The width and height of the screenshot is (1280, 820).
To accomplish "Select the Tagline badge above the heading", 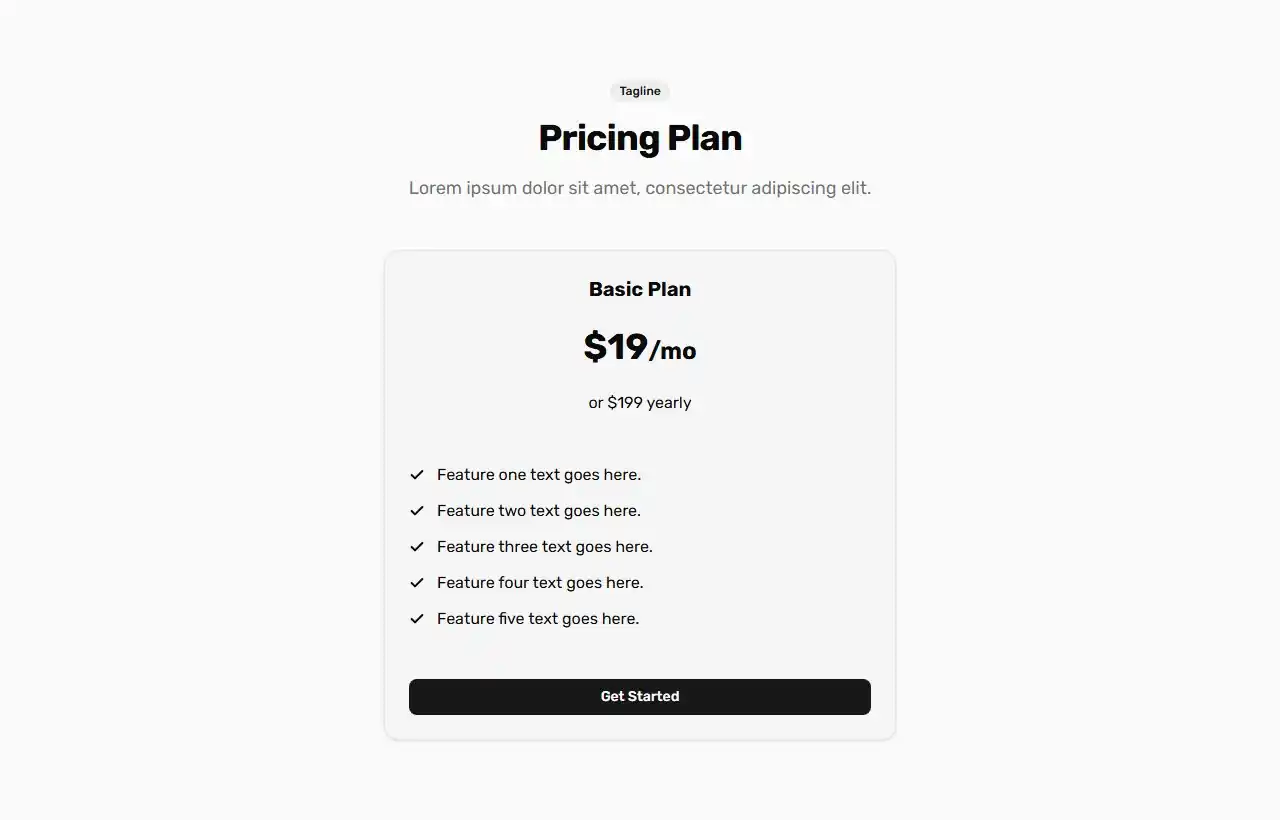I will point(639,90).
